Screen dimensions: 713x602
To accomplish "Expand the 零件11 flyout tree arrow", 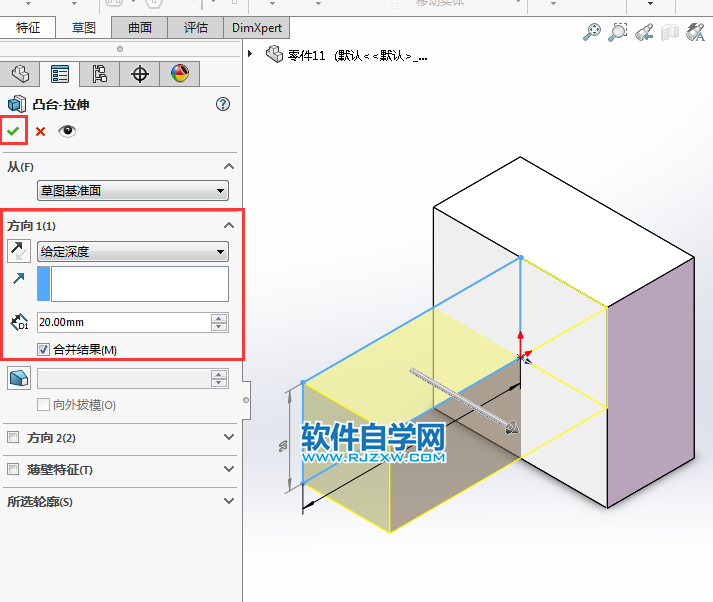I will (x=250, y=54).
